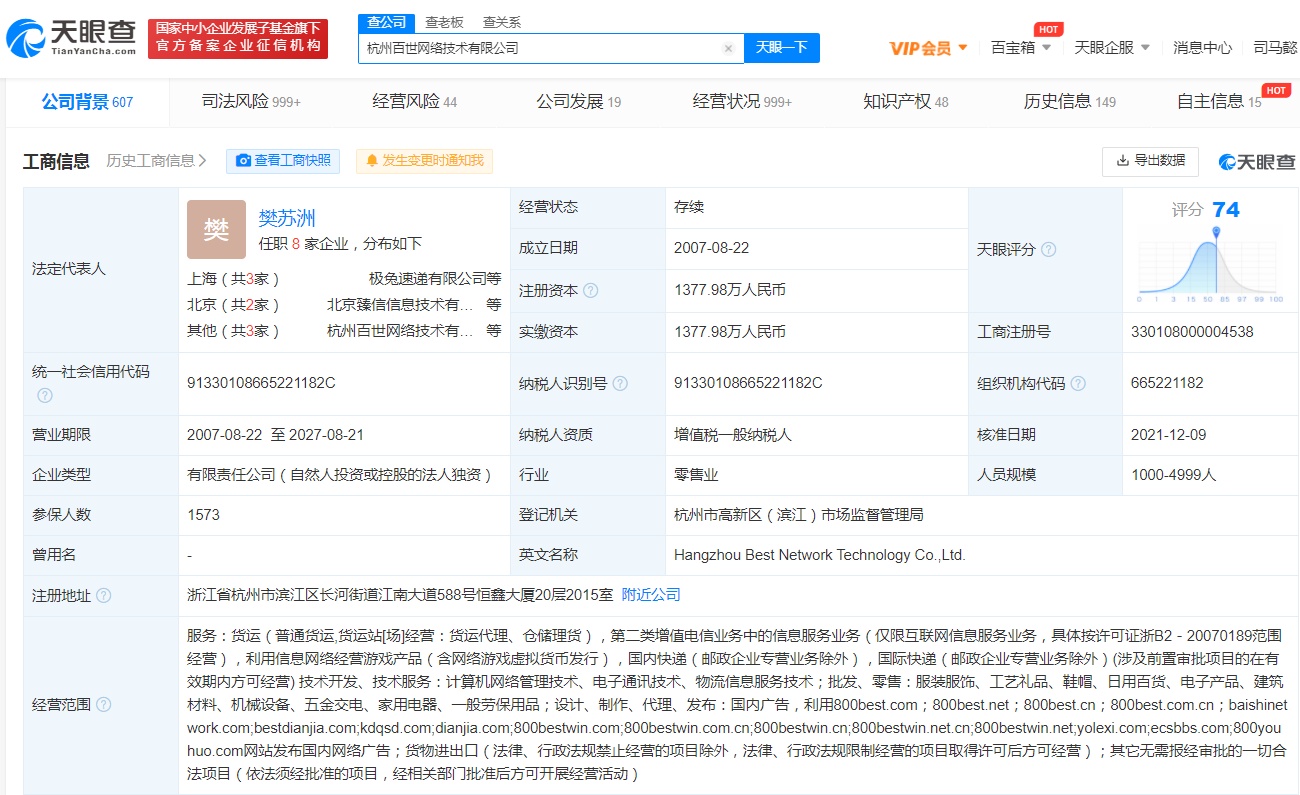The image size is (1300, 795).
Task: Switch to 公司背景 tab
Action: tap(87, 102)
